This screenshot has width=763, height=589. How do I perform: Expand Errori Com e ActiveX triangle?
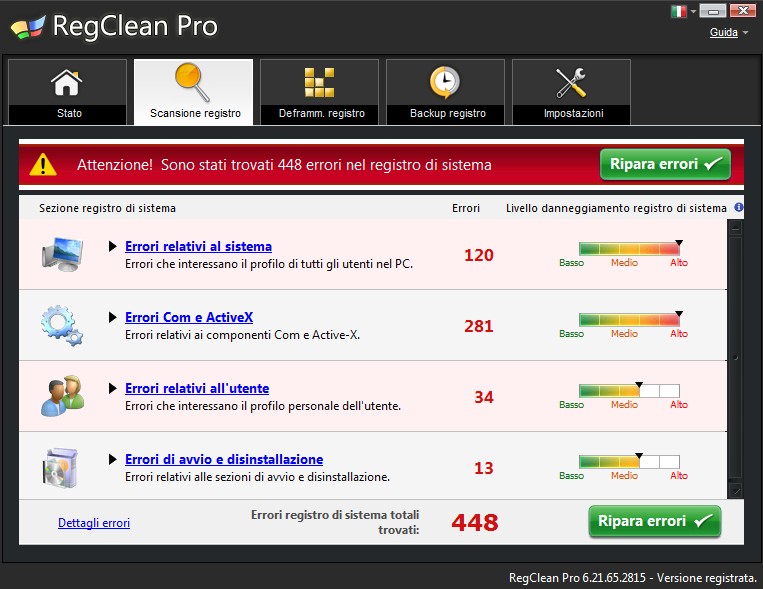[112, 317]
